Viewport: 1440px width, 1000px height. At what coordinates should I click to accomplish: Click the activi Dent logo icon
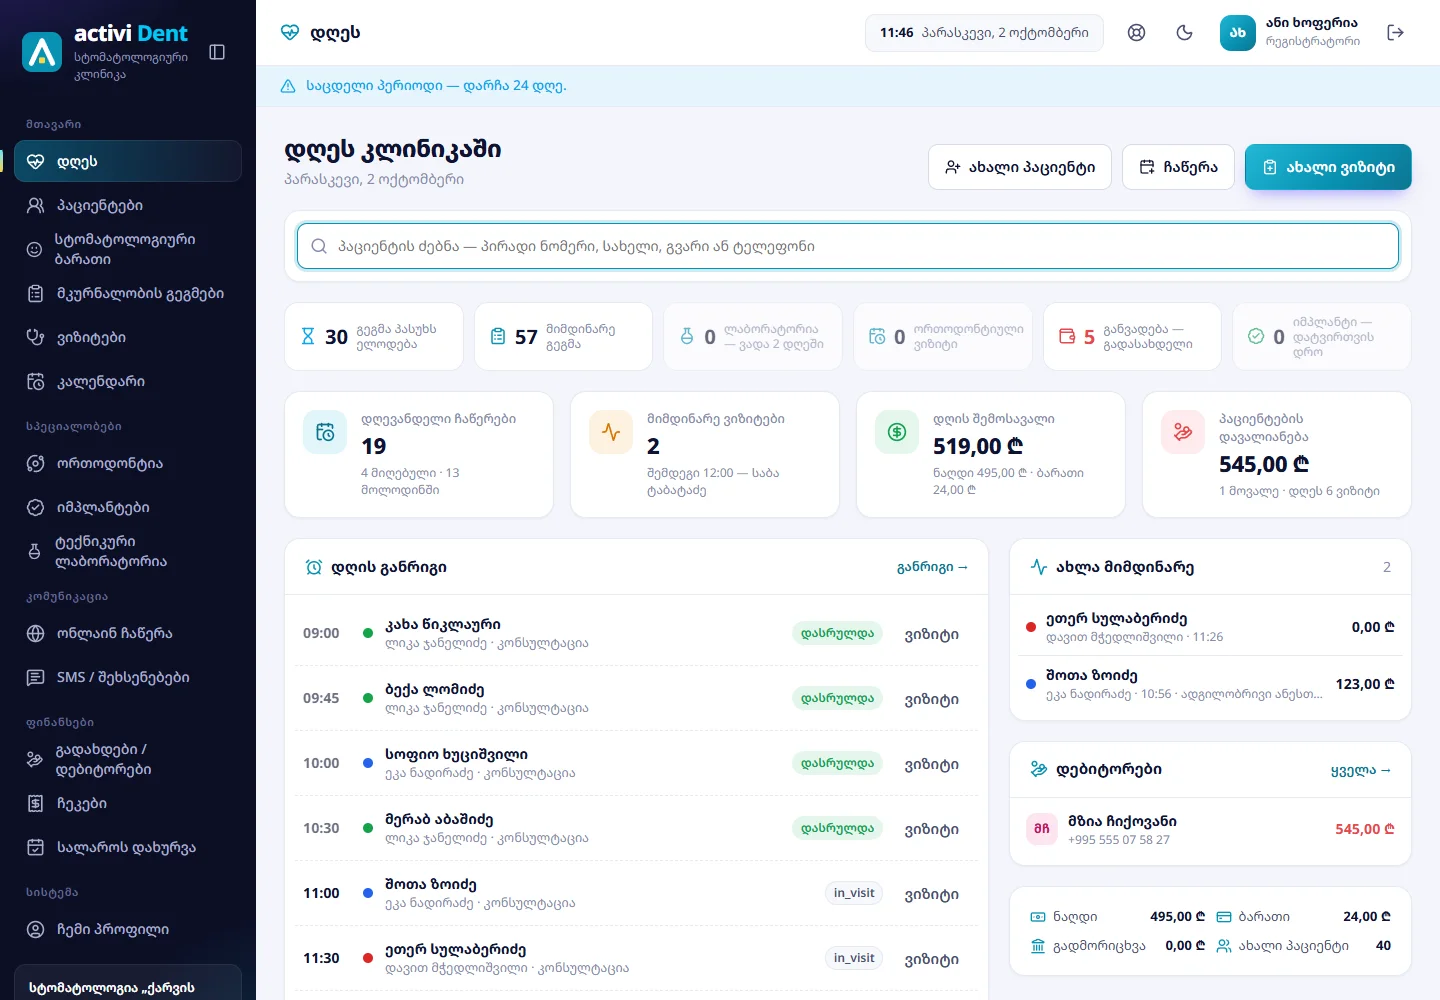tap(42, 52)
